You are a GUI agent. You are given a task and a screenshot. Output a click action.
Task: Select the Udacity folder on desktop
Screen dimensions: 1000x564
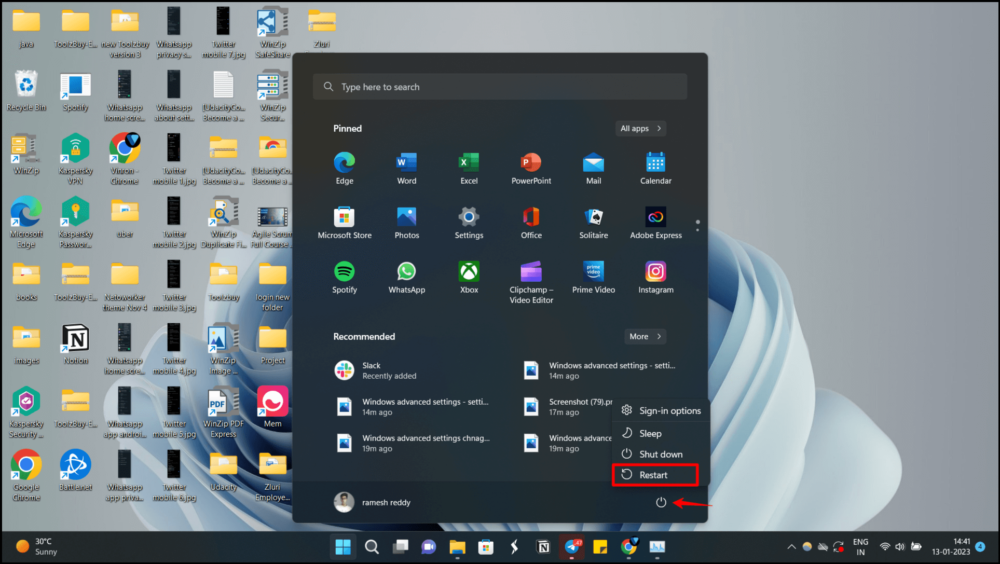pyautogui.click(x=223, y=471)
